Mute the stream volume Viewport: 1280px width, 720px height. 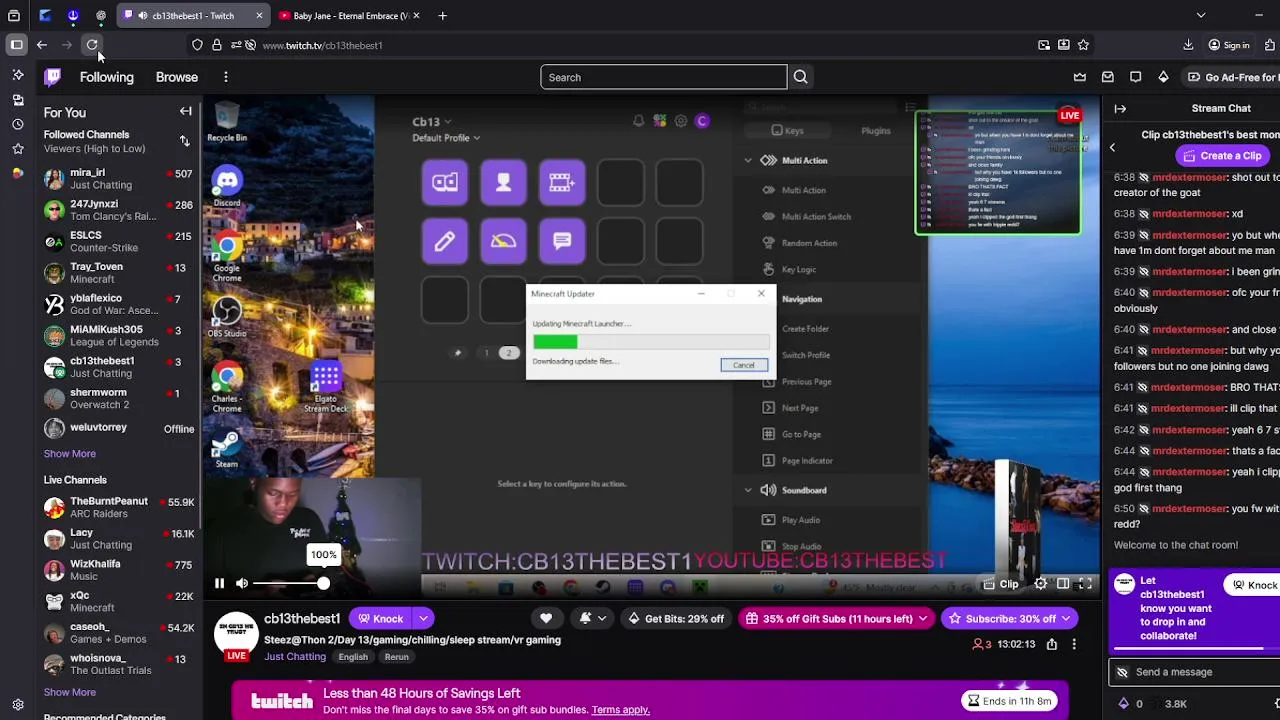pos(242,584)
